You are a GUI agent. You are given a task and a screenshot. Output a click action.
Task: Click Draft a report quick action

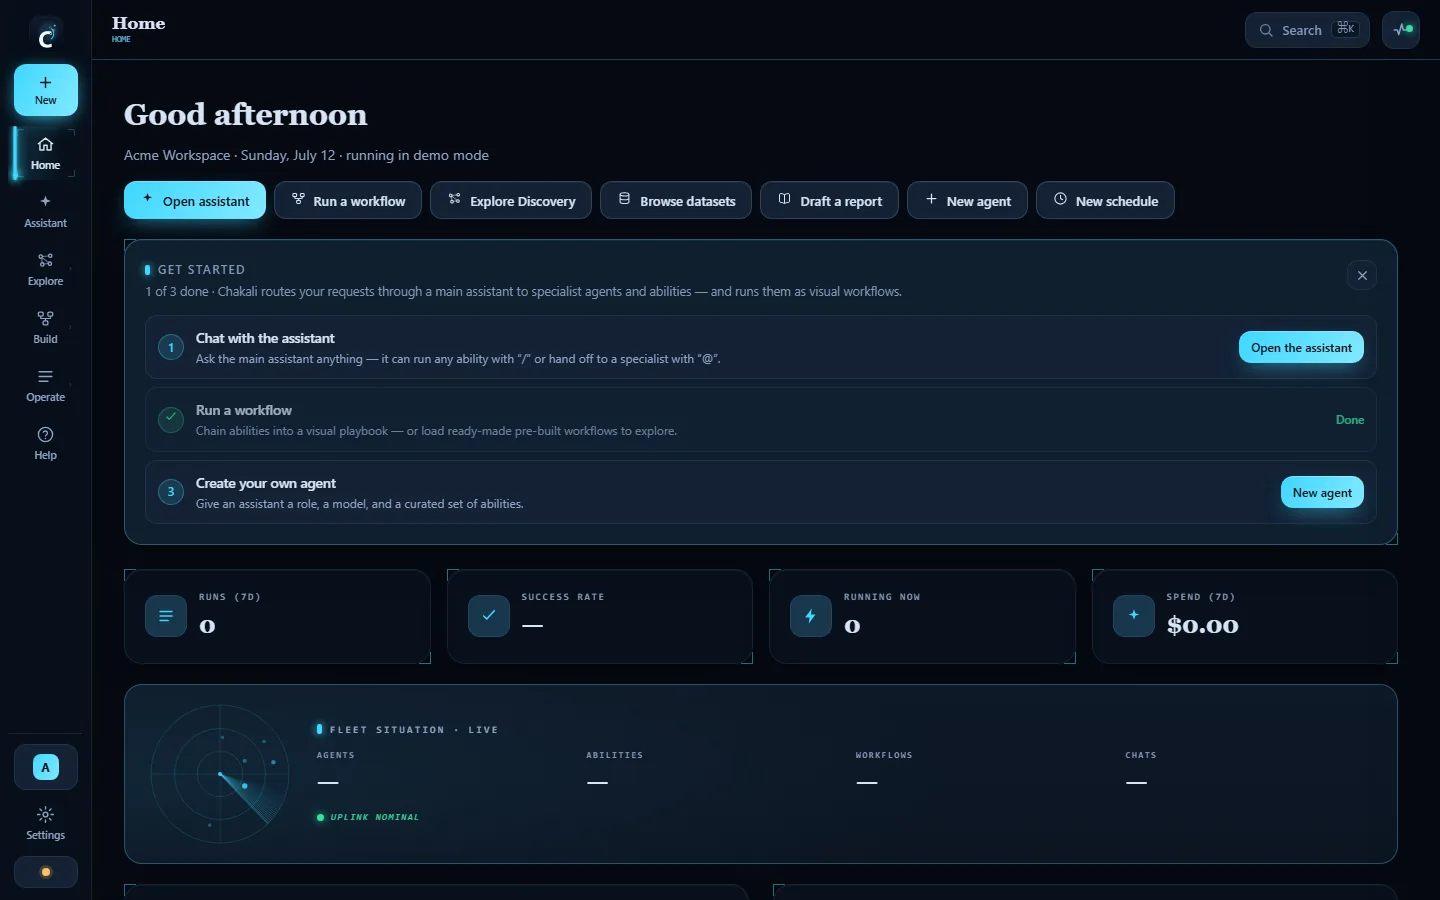tap(829, 200)
